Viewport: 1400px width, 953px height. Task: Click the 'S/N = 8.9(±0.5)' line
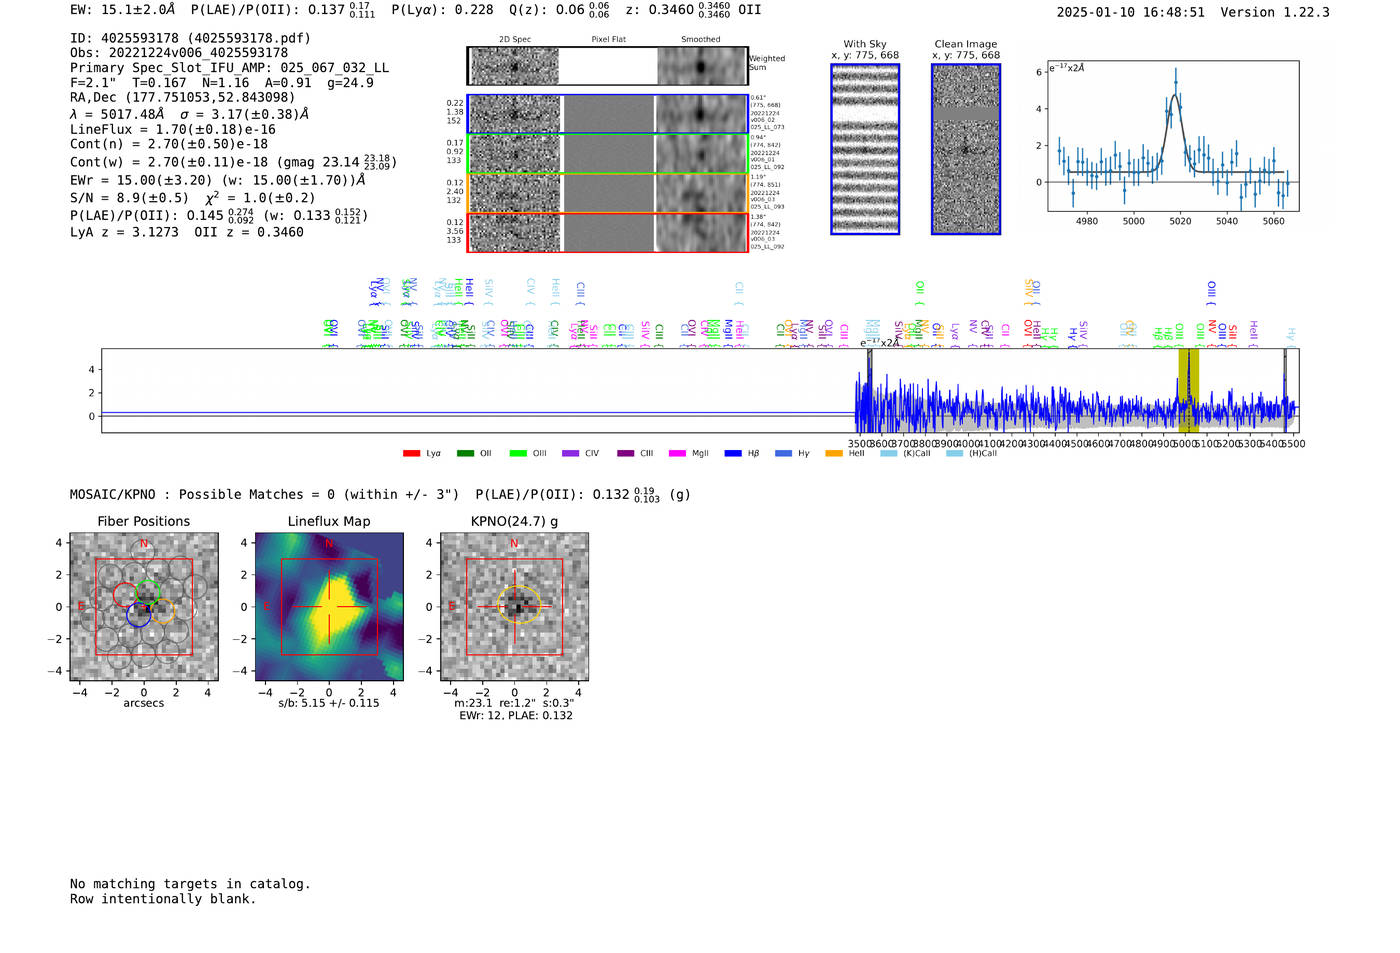(x=193, y=197)
